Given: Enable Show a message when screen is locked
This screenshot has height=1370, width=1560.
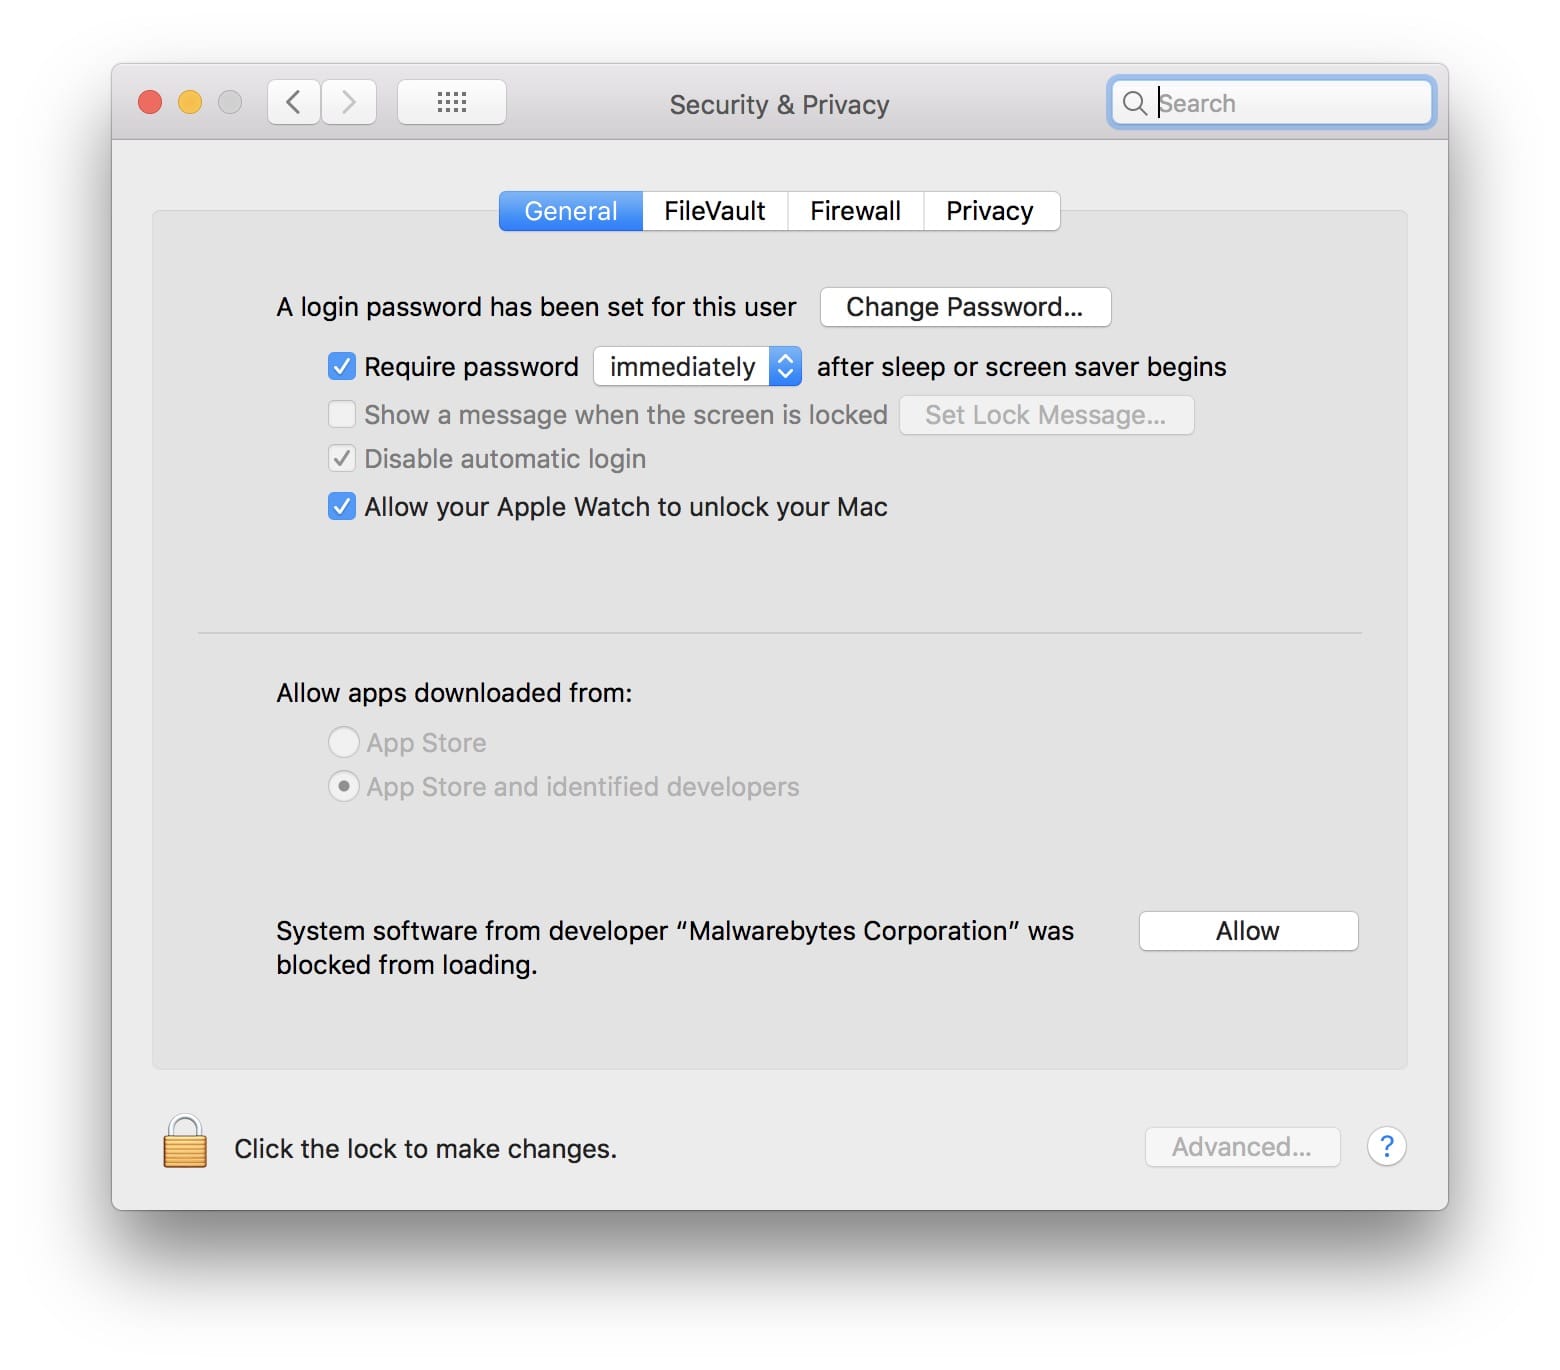Looking at the screenshot, I should point(342,414).
